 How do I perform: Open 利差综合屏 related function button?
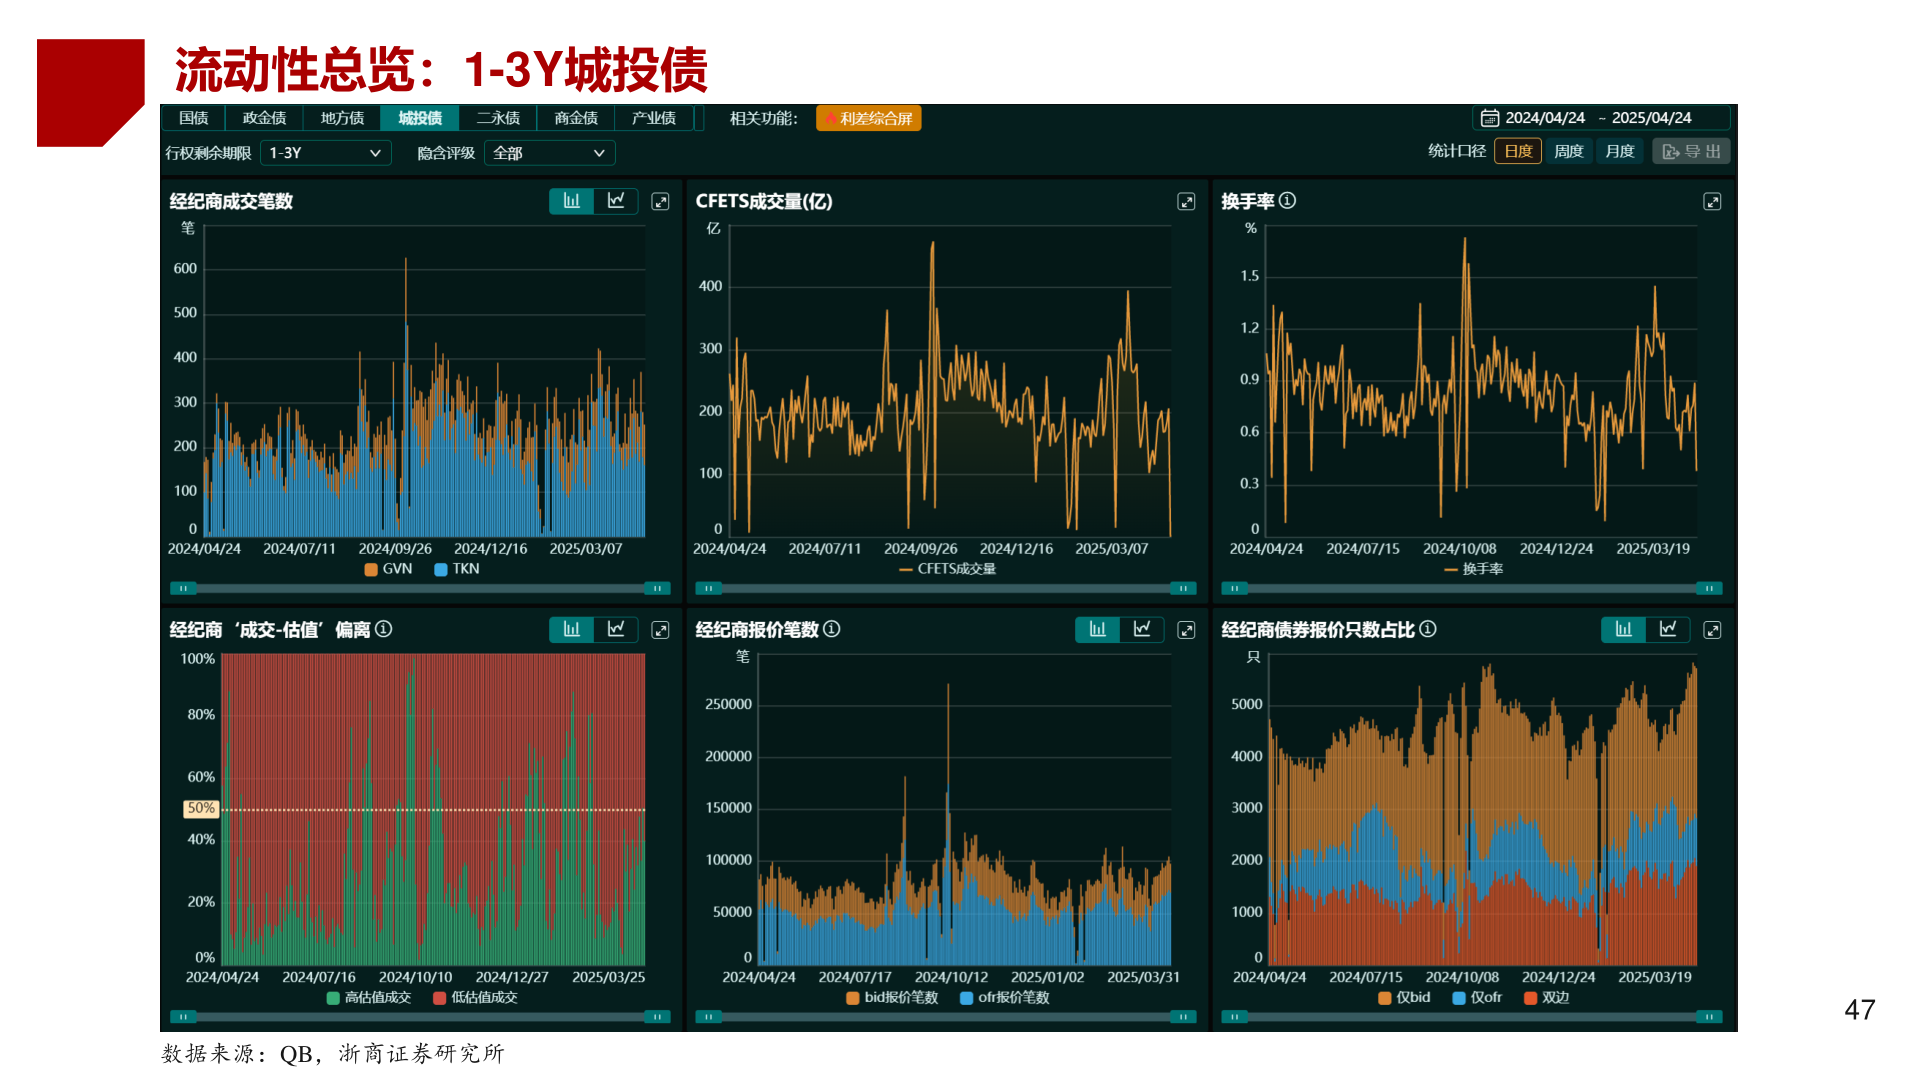click(868, 118)
